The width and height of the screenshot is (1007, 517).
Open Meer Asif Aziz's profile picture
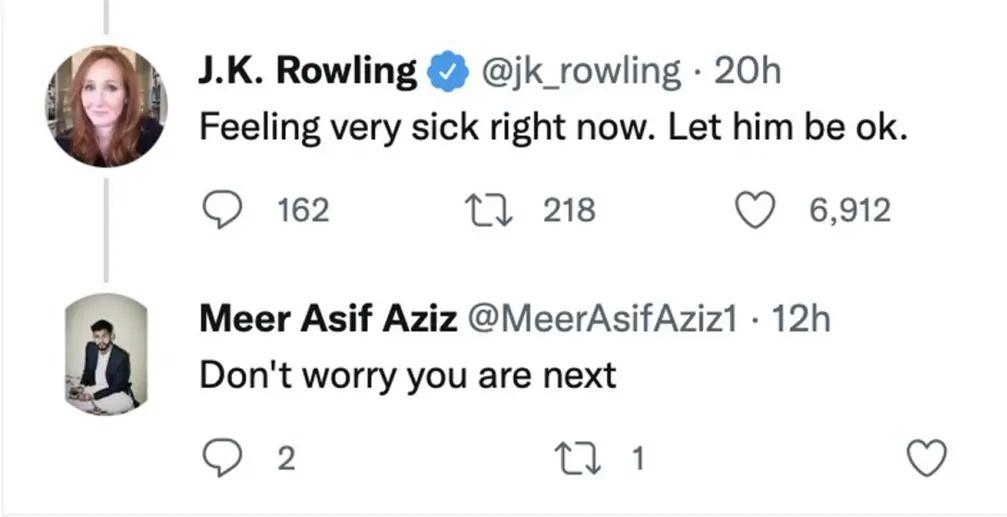point(106,354)
